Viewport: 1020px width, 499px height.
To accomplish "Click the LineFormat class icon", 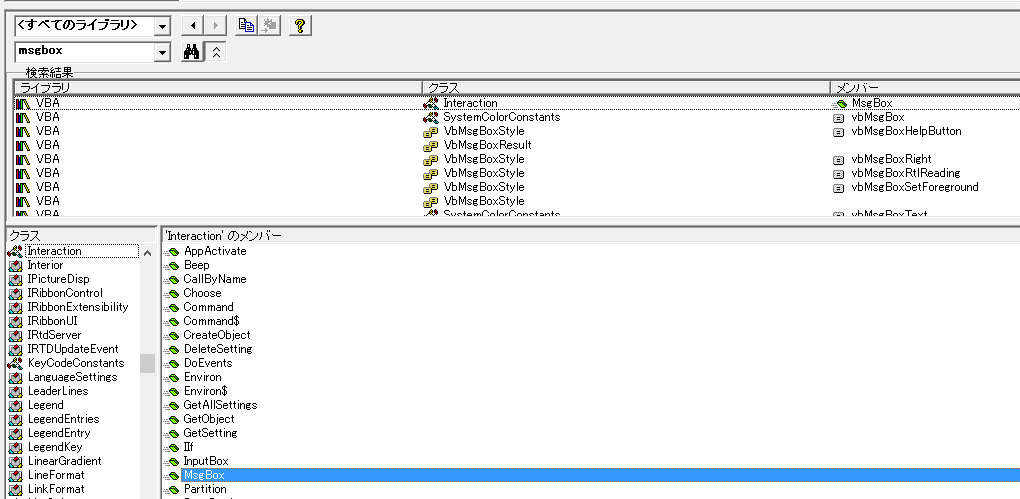I will [x=15, y=475].
